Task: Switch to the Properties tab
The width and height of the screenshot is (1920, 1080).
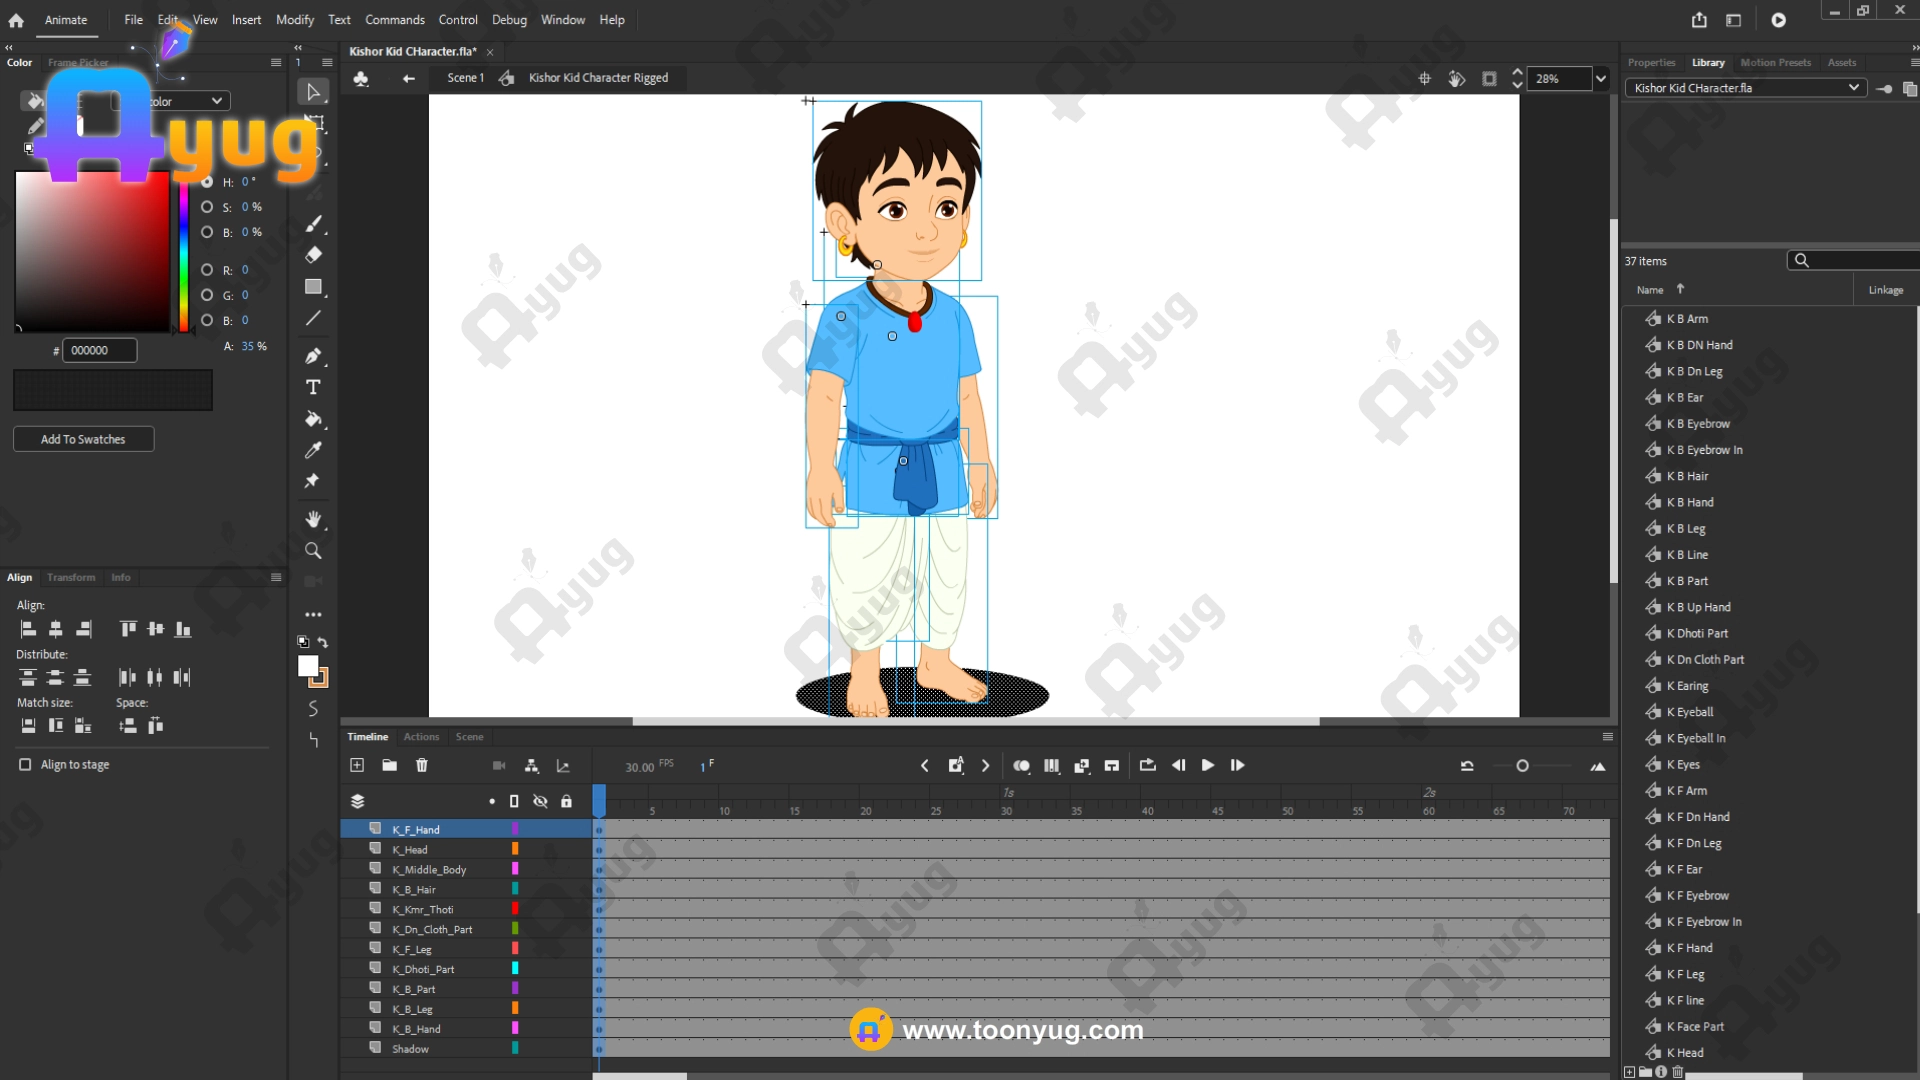Action: [1650, 62]
